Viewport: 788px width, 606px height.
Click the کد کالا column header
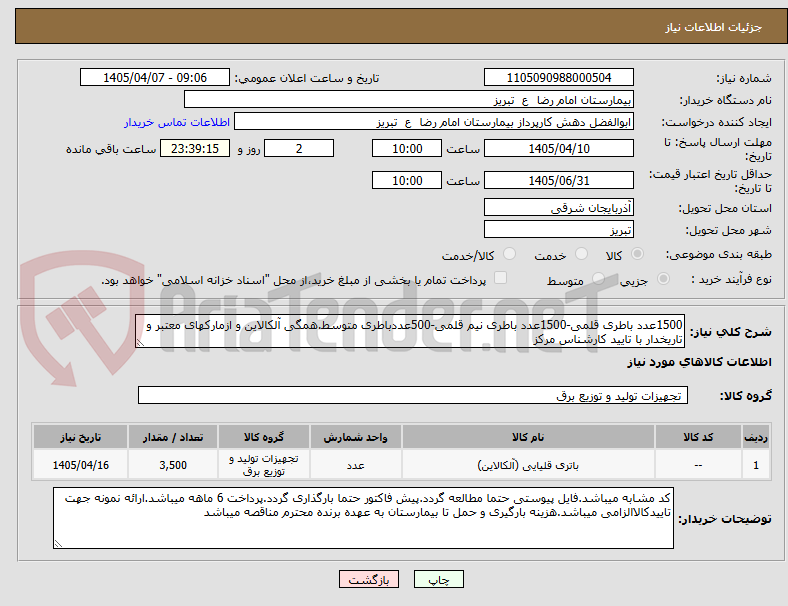698,437
